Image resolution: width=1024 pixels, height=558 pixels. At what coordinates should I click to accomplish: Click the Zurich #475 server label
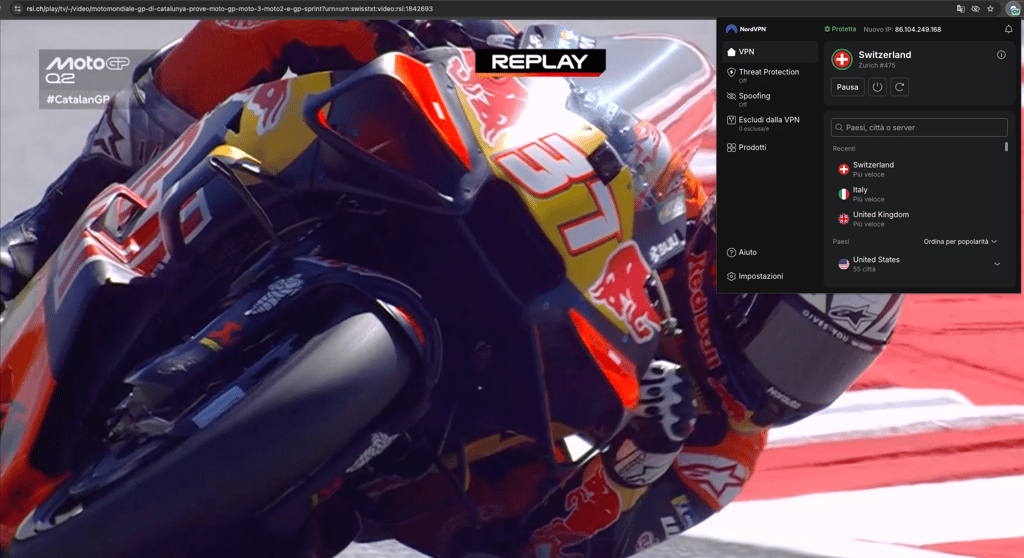(x=877, y=65)
